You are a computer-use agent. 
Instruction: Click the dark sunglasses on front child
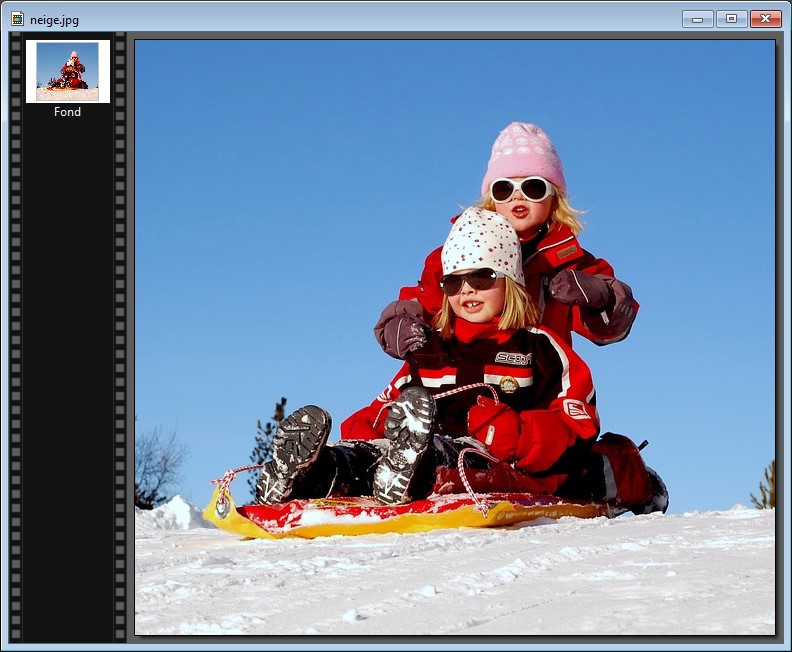(470, 281)
